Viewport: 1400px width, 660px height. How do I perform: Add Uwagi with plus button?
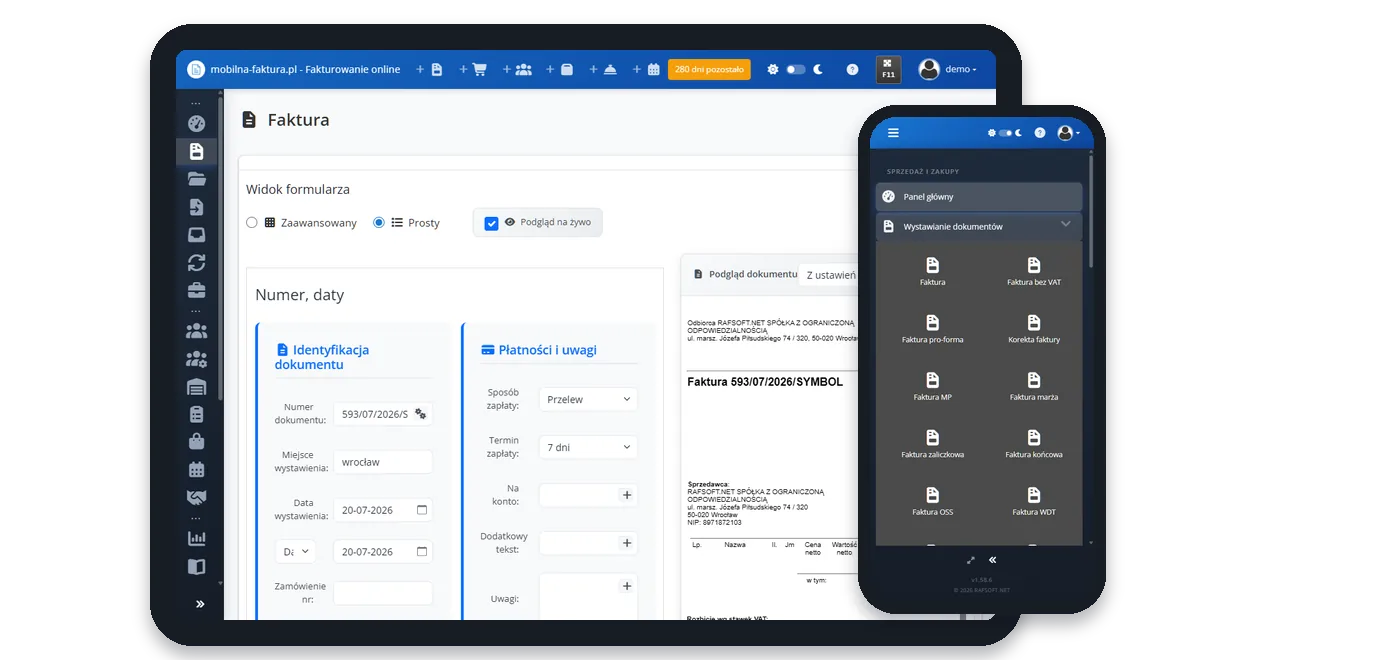(x=627, y=586)
